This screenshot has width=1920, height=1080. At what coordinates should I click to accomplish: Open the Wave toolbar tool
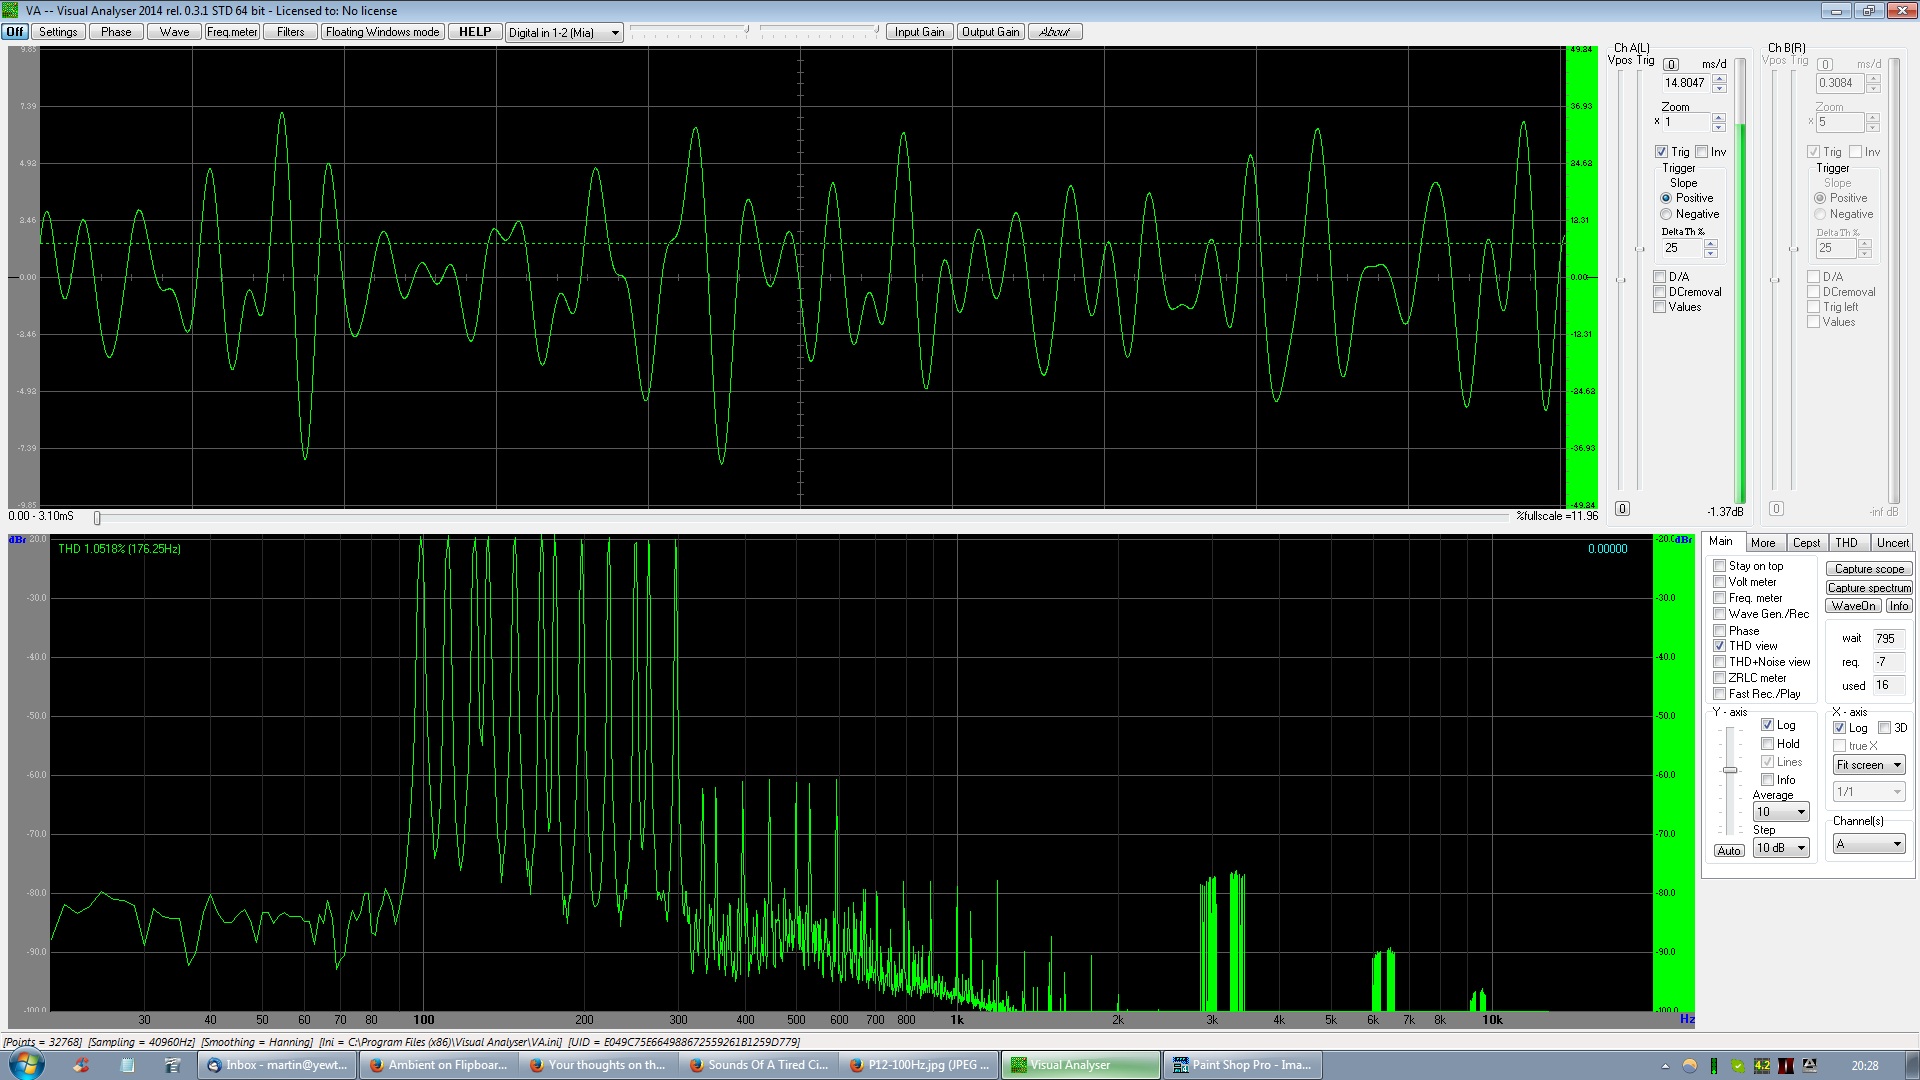point(174,32)
